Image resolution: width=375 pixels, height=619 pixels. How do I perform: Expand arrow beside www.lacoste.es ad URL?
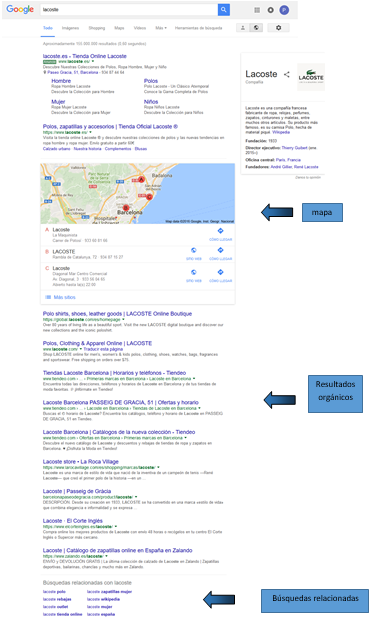click(93, 62)
